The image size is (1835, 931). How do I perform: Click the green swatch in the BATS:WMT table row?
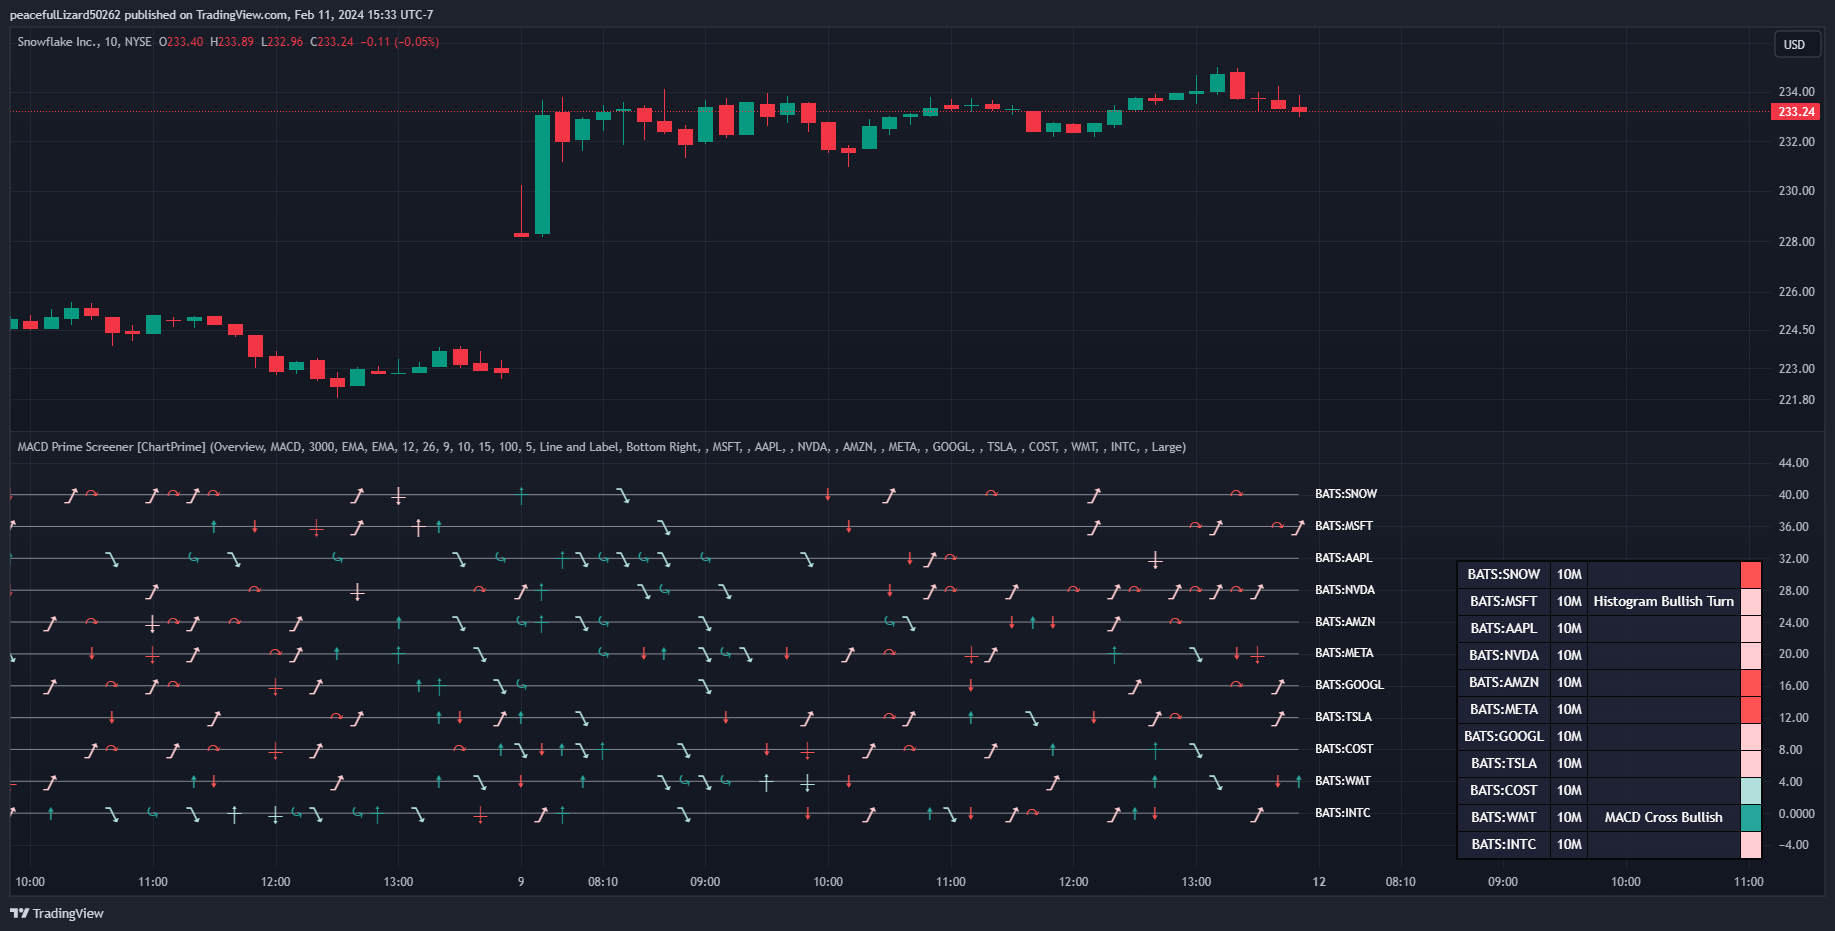1751,818
